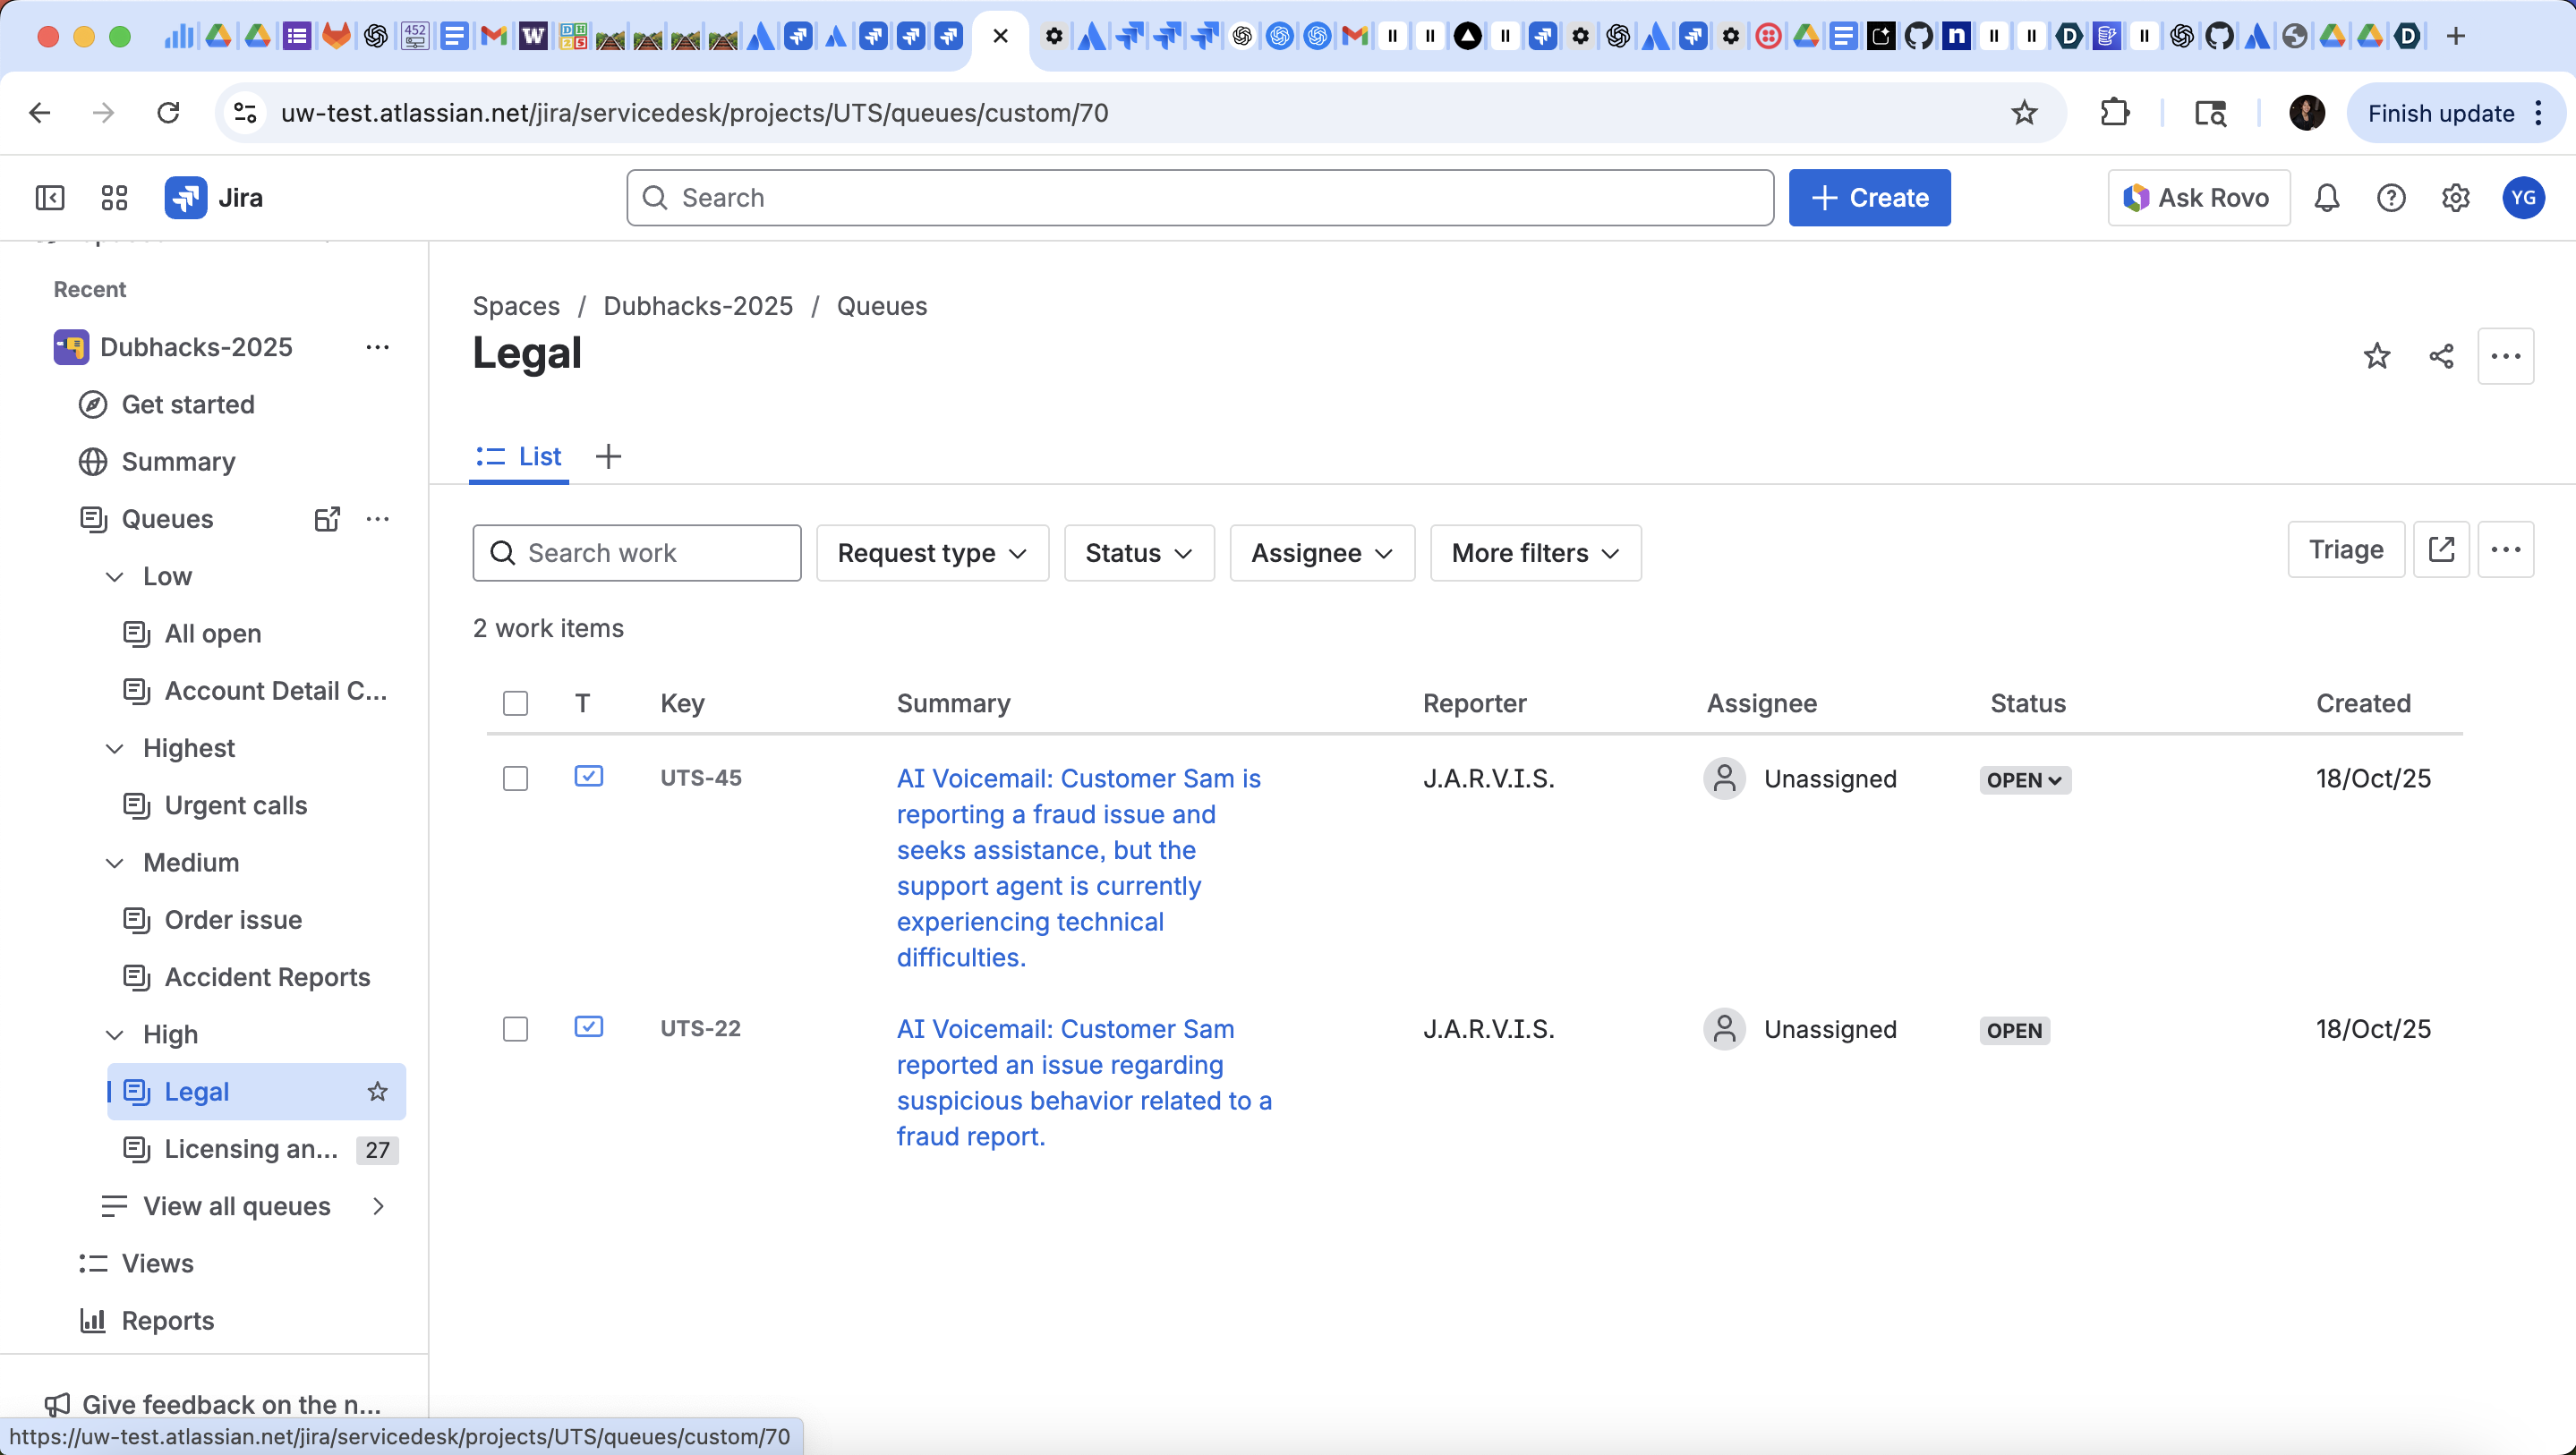Click the Search work field
The width and height of the screenshot is (2576, 1455).
click(x=637, y=553)
